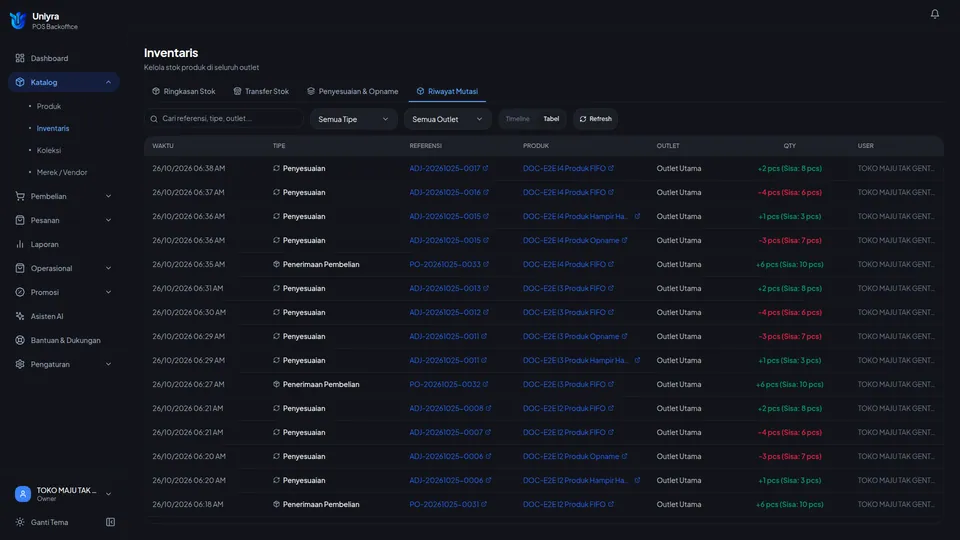Click the external-link icon beside PO-20261025-0031

484,504
